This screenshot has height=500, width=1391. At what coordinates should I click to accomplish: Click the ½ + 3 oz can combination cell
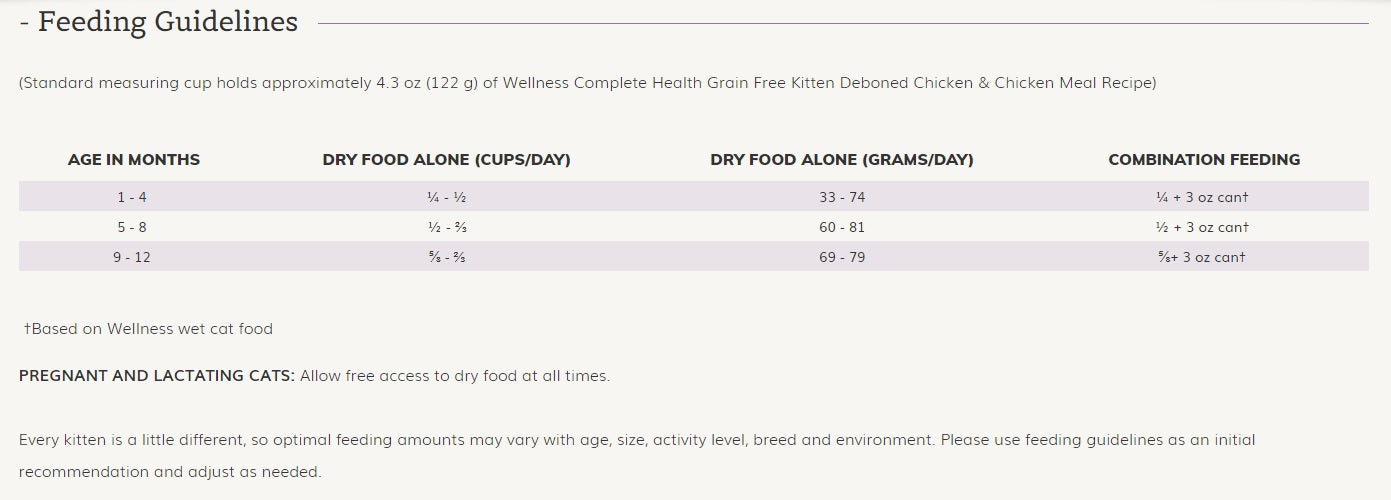(1202, 227)
